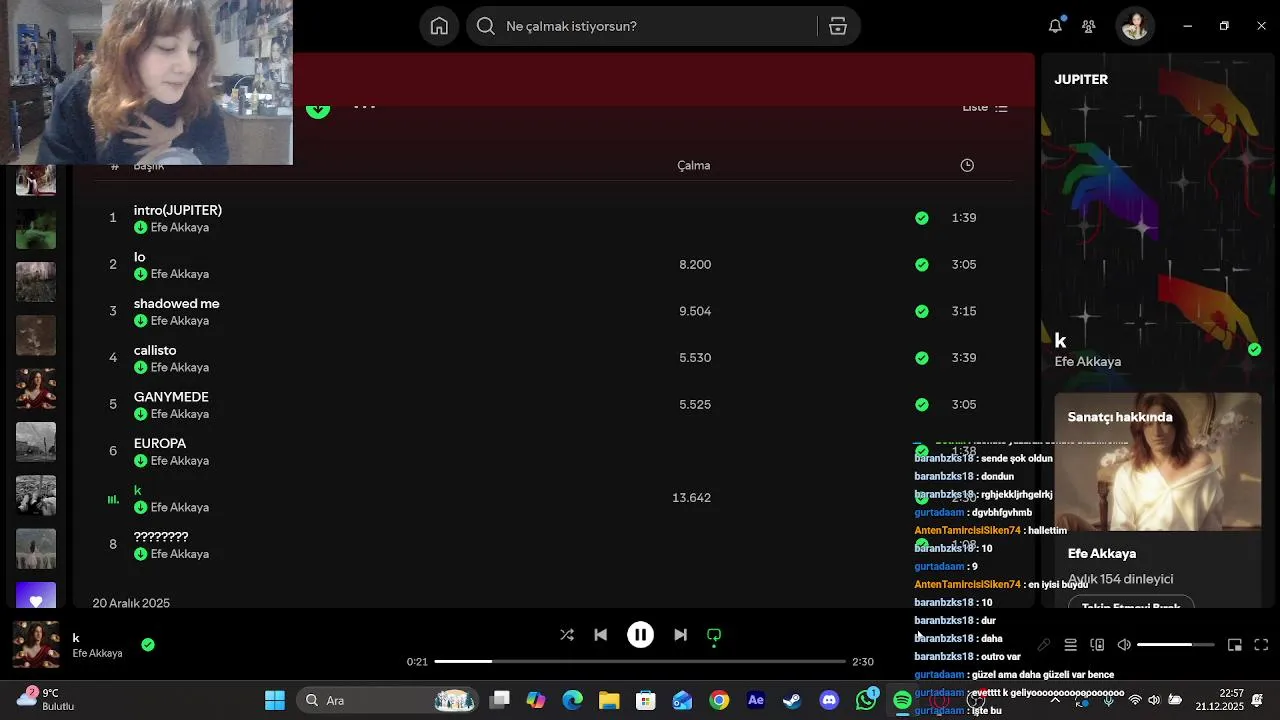This screenshot has height=720, width=1280.
Task: Toggle saved checkmark in the JUPITER side panel
Action: [x=1255, y=350]
